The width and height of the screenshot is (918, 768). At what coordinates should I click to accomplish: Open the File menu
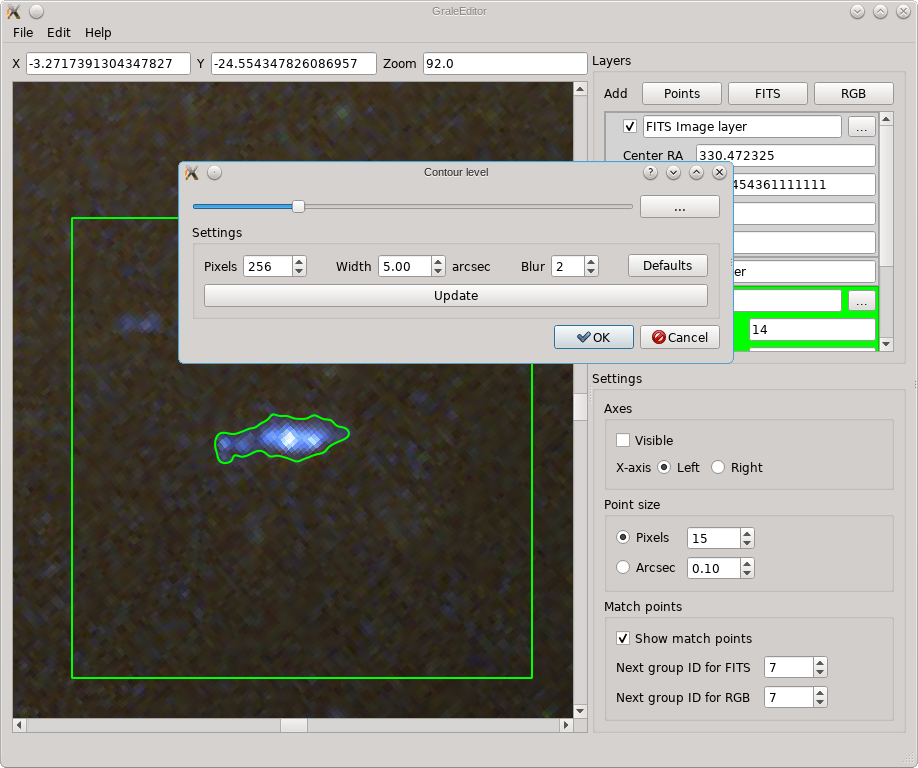pos(23,33)
